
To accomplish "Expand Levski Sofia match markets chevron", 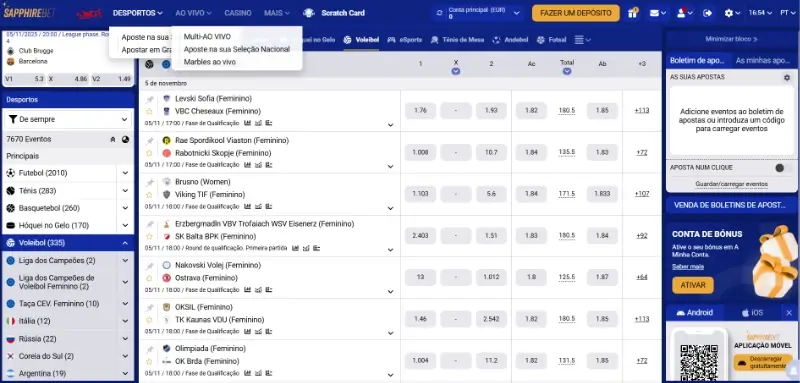I will click(x=391, y=125).
